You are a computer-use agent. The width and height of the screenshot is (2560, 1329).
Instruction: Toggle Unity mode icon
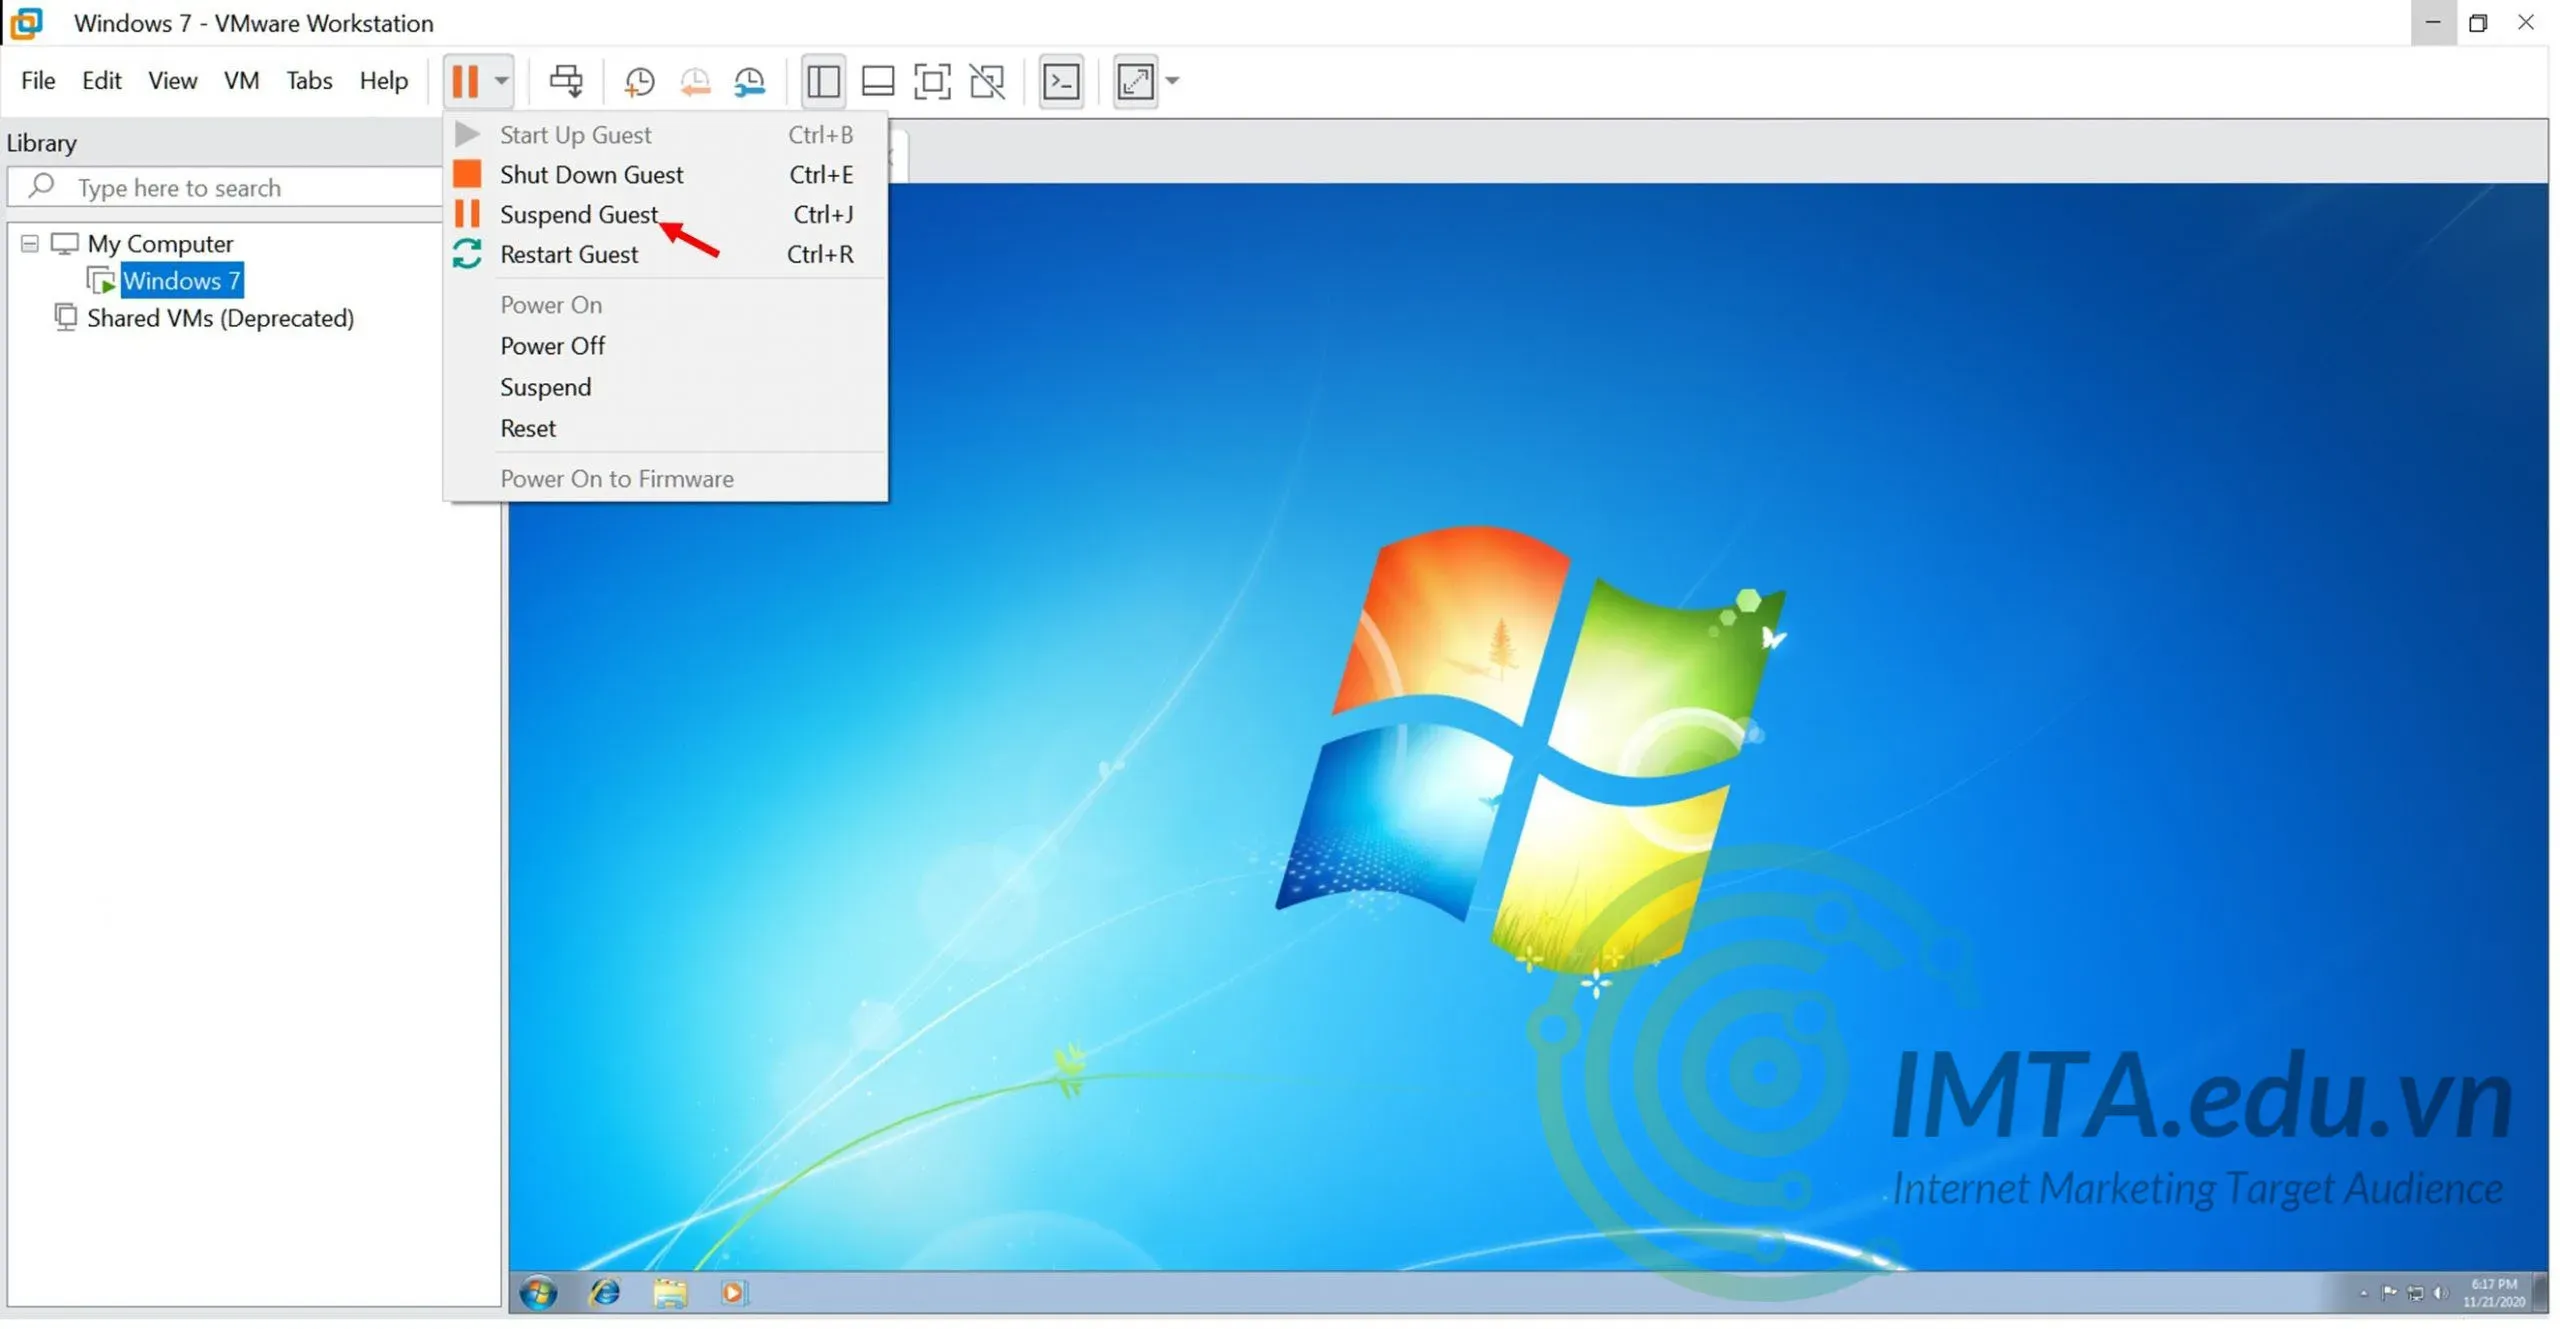[987, 81]
